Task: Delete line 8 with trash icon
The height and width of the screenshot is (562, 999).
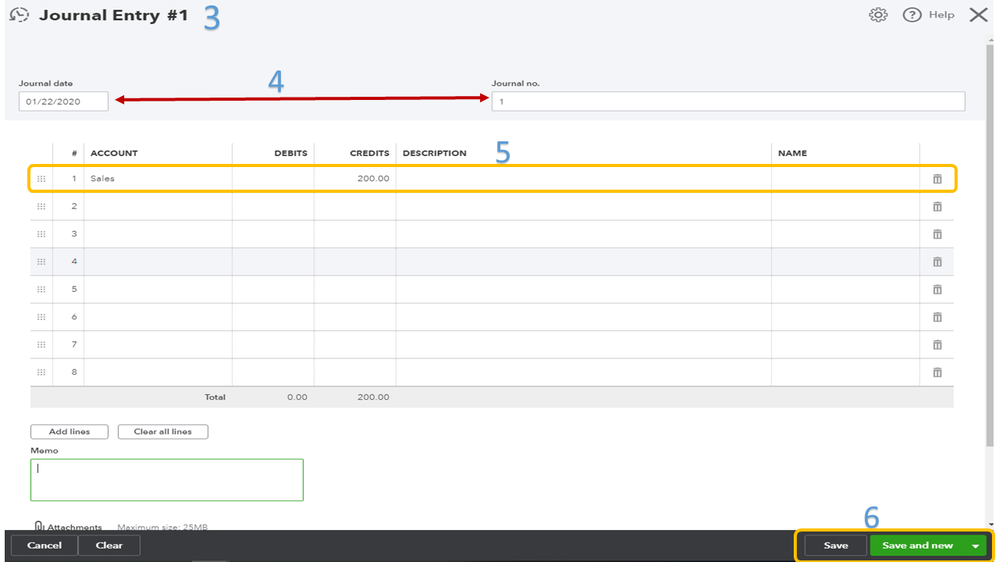Action: [x=937, y=372]
